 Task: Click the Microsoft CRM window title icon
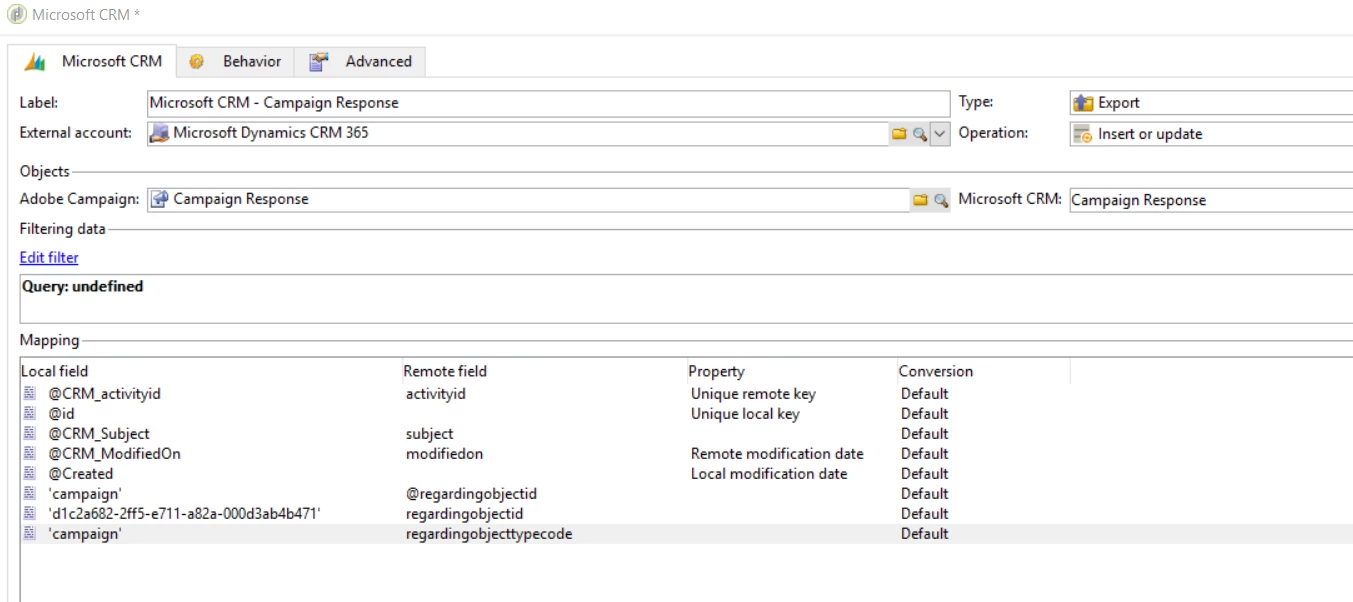tap(17, 15)
